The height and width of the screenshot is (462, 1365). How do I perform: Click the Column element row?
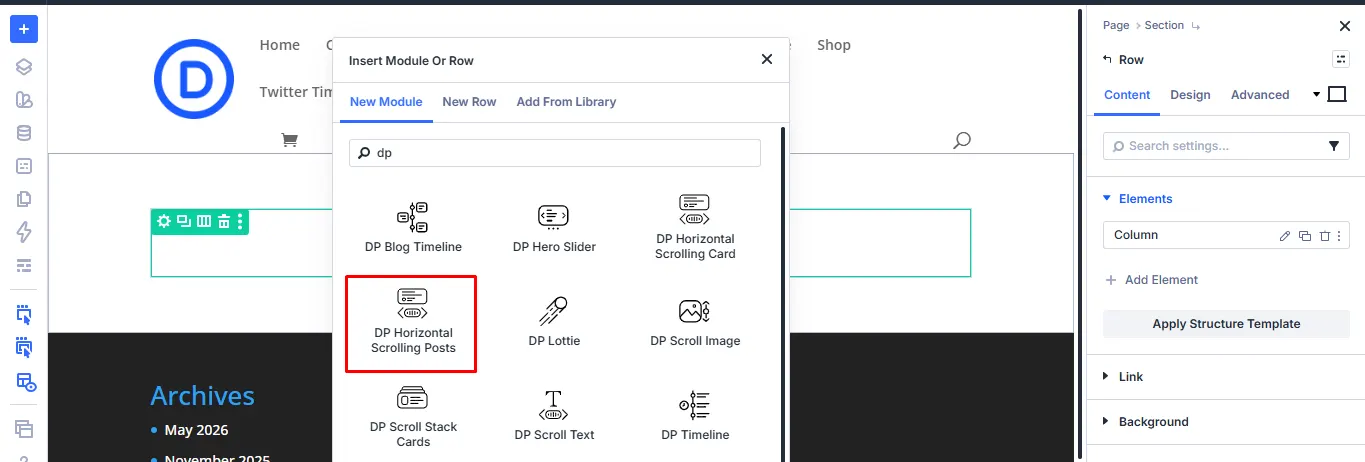coord(1226,236)
